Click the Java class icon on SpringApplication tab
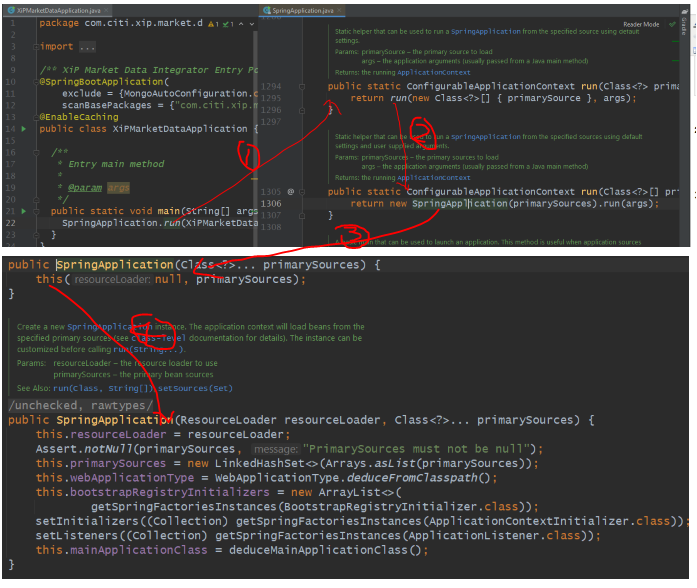 (x=267, y=10)
